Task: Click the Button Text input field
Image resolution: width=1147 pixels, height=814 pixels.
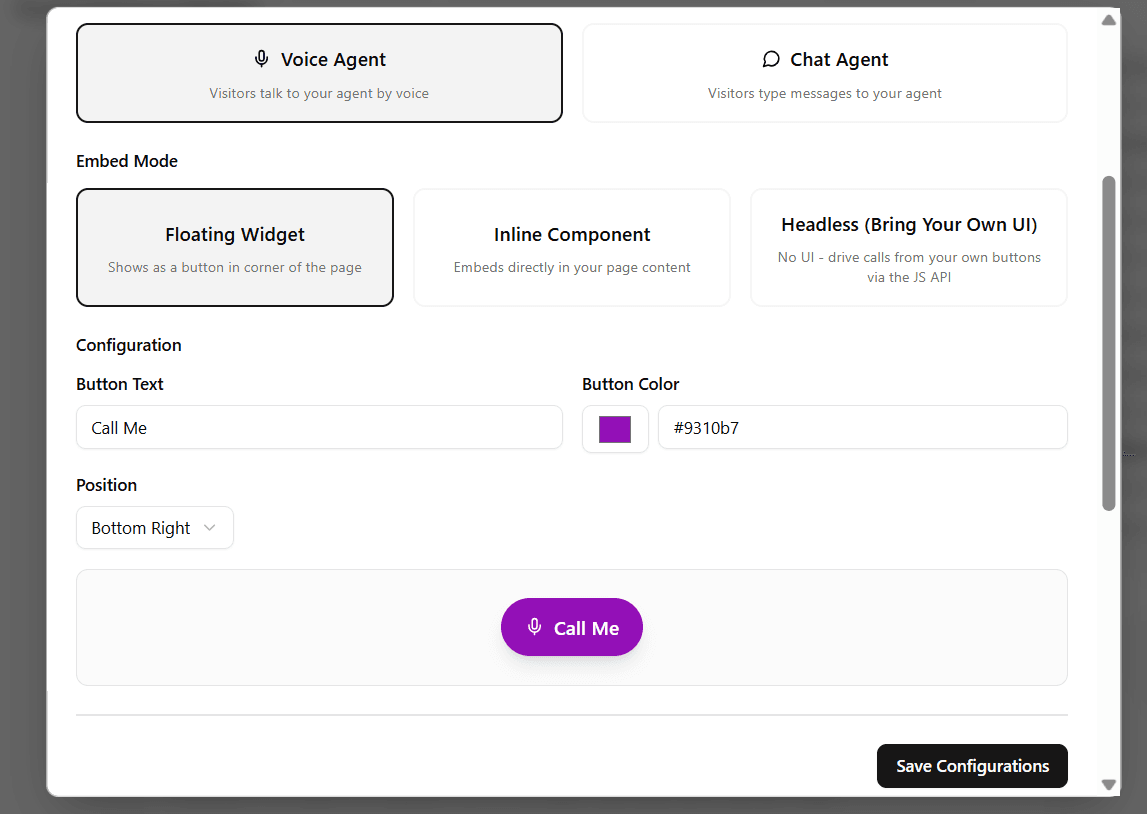Action: coord(319,427)
